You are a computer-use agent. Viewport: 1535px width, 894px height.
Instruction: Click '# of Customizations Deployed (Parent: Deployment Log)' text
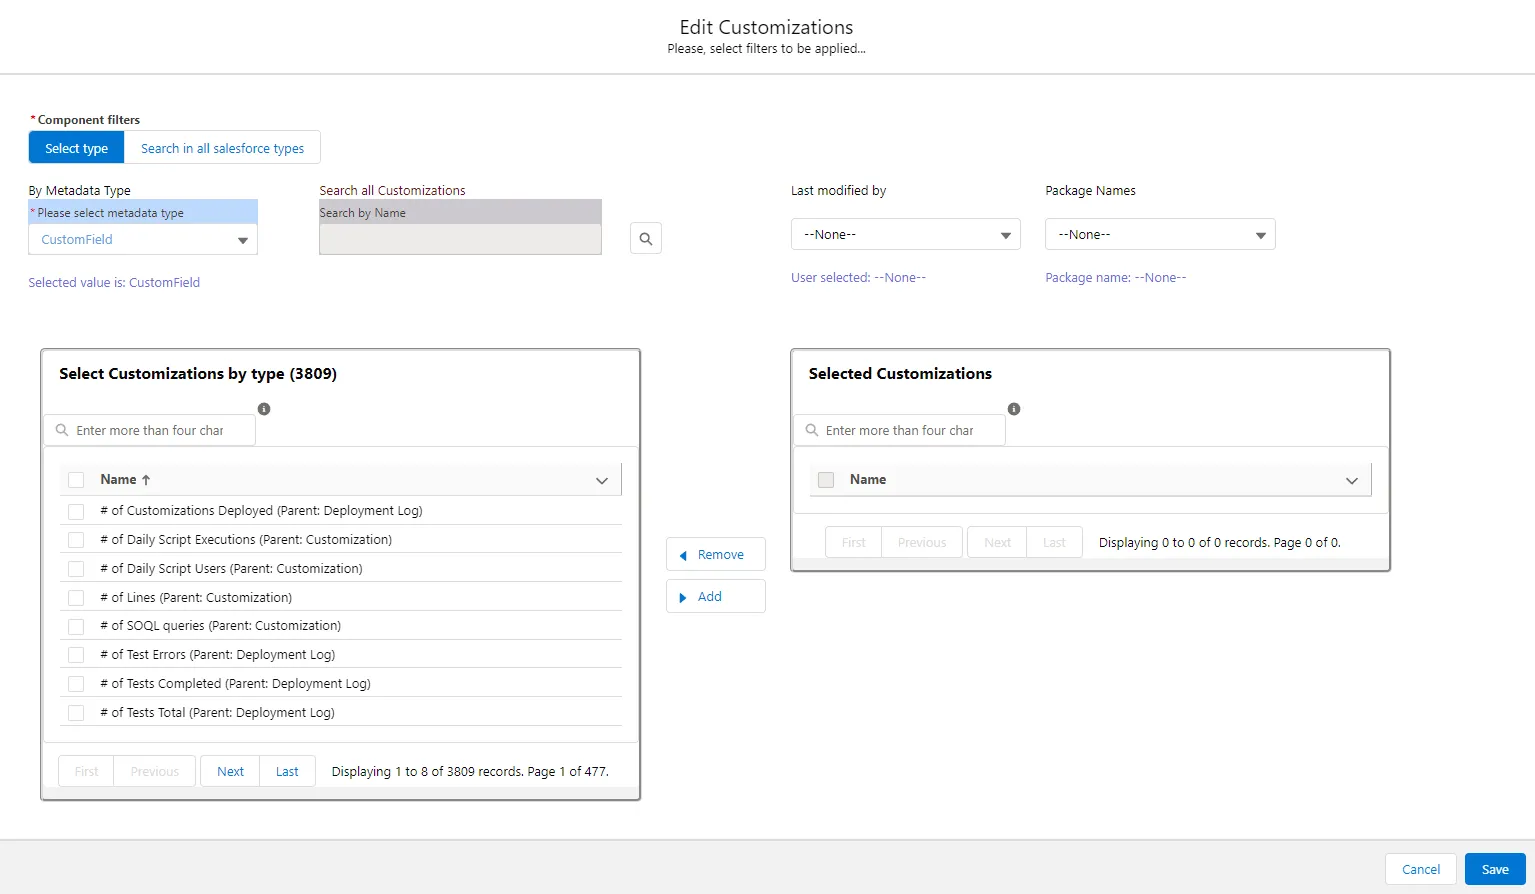(261, 511)
